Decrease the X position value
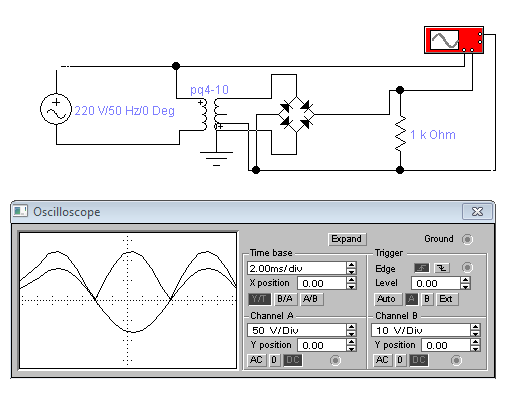The height and width of the screenshot is (400, 522). click(x=351, y=286)
